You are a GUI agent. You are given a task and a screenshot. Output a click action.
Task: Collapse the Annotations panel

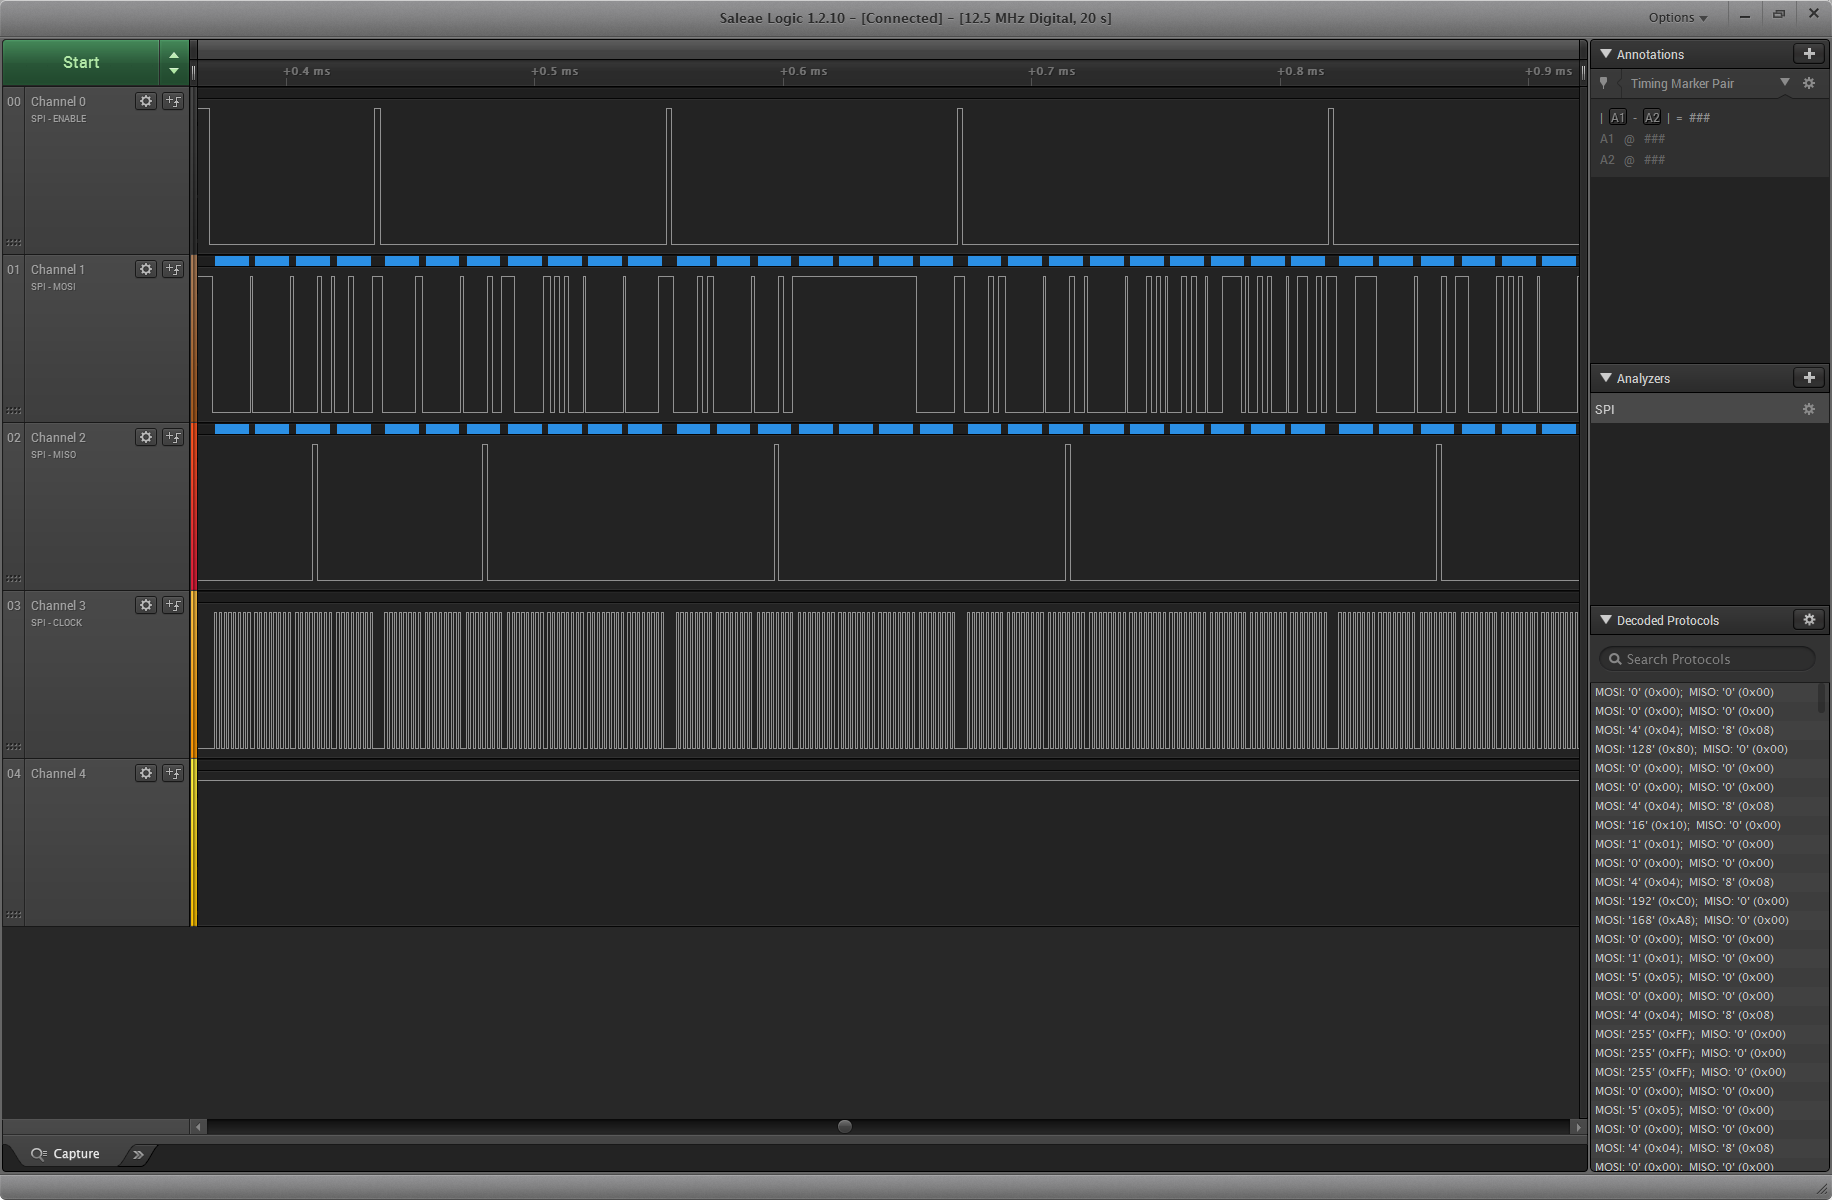tap(1606, 54)
